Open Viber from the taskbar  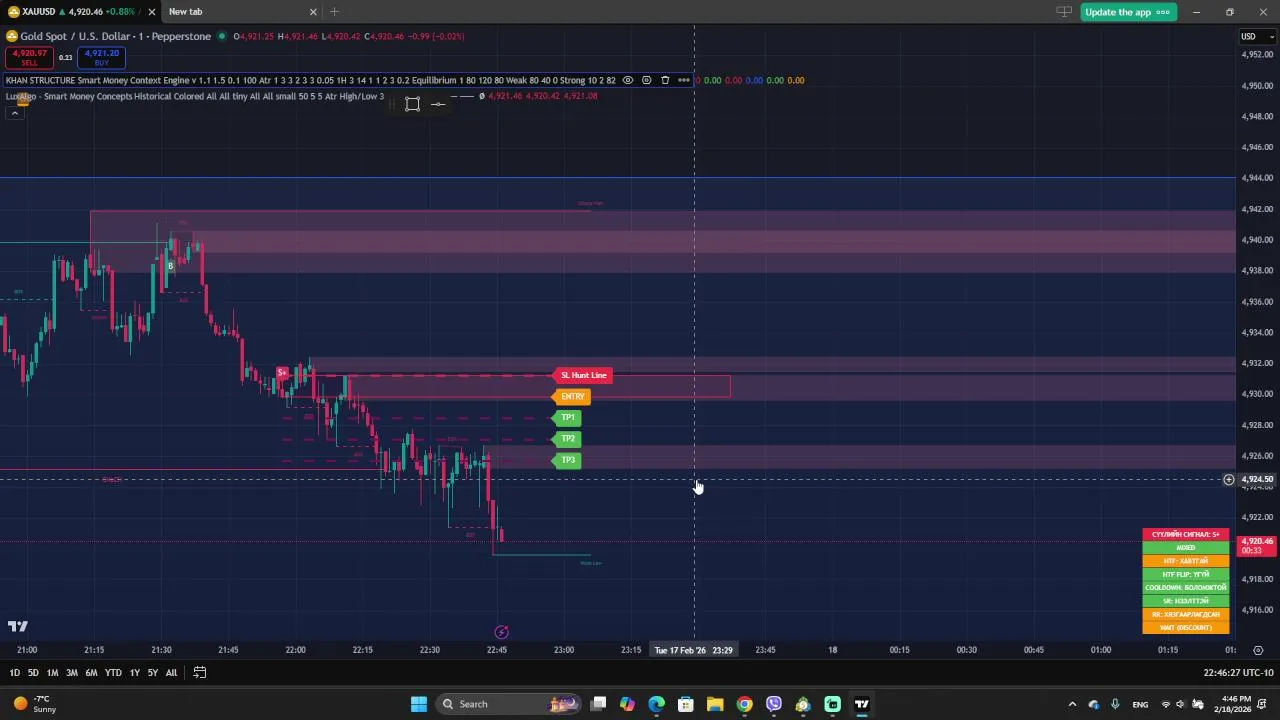tap(773, 704)
